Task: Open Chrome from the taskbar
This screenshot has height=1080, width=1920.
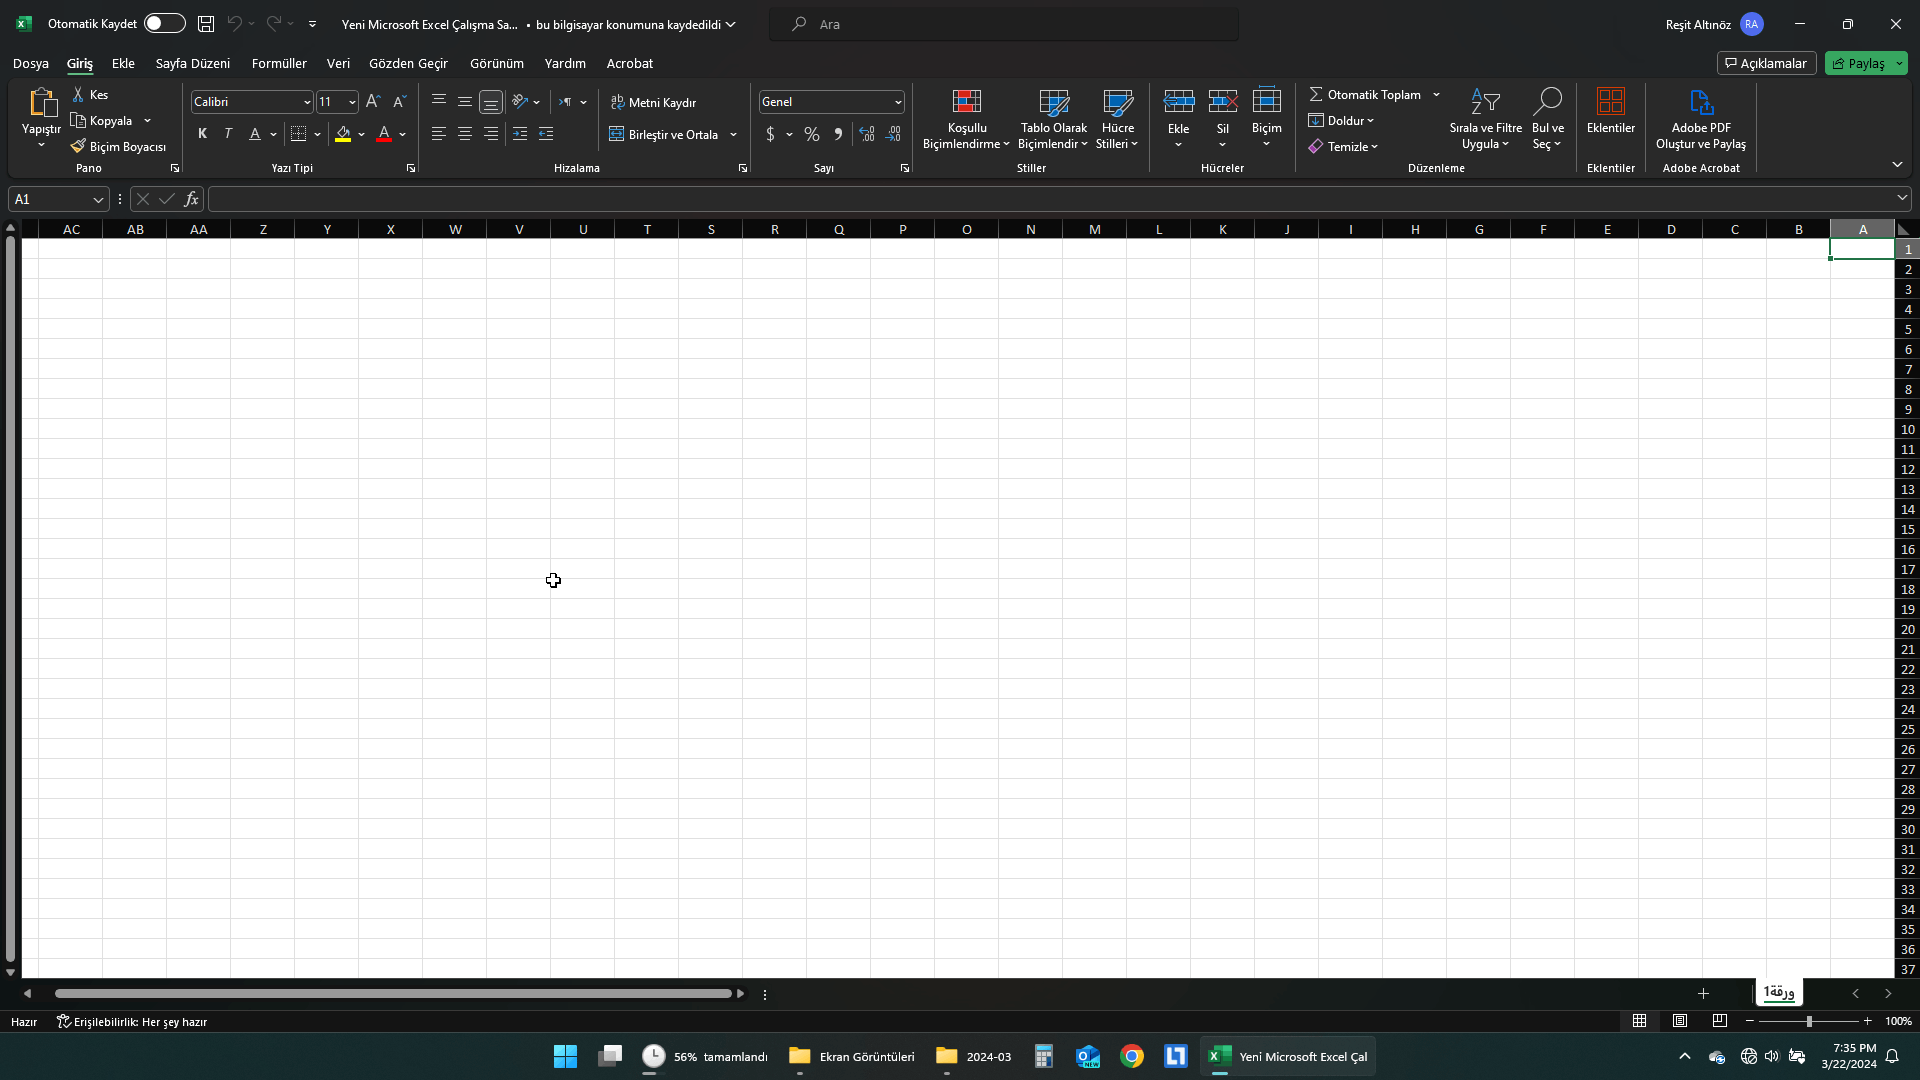Action: 1131,1056
